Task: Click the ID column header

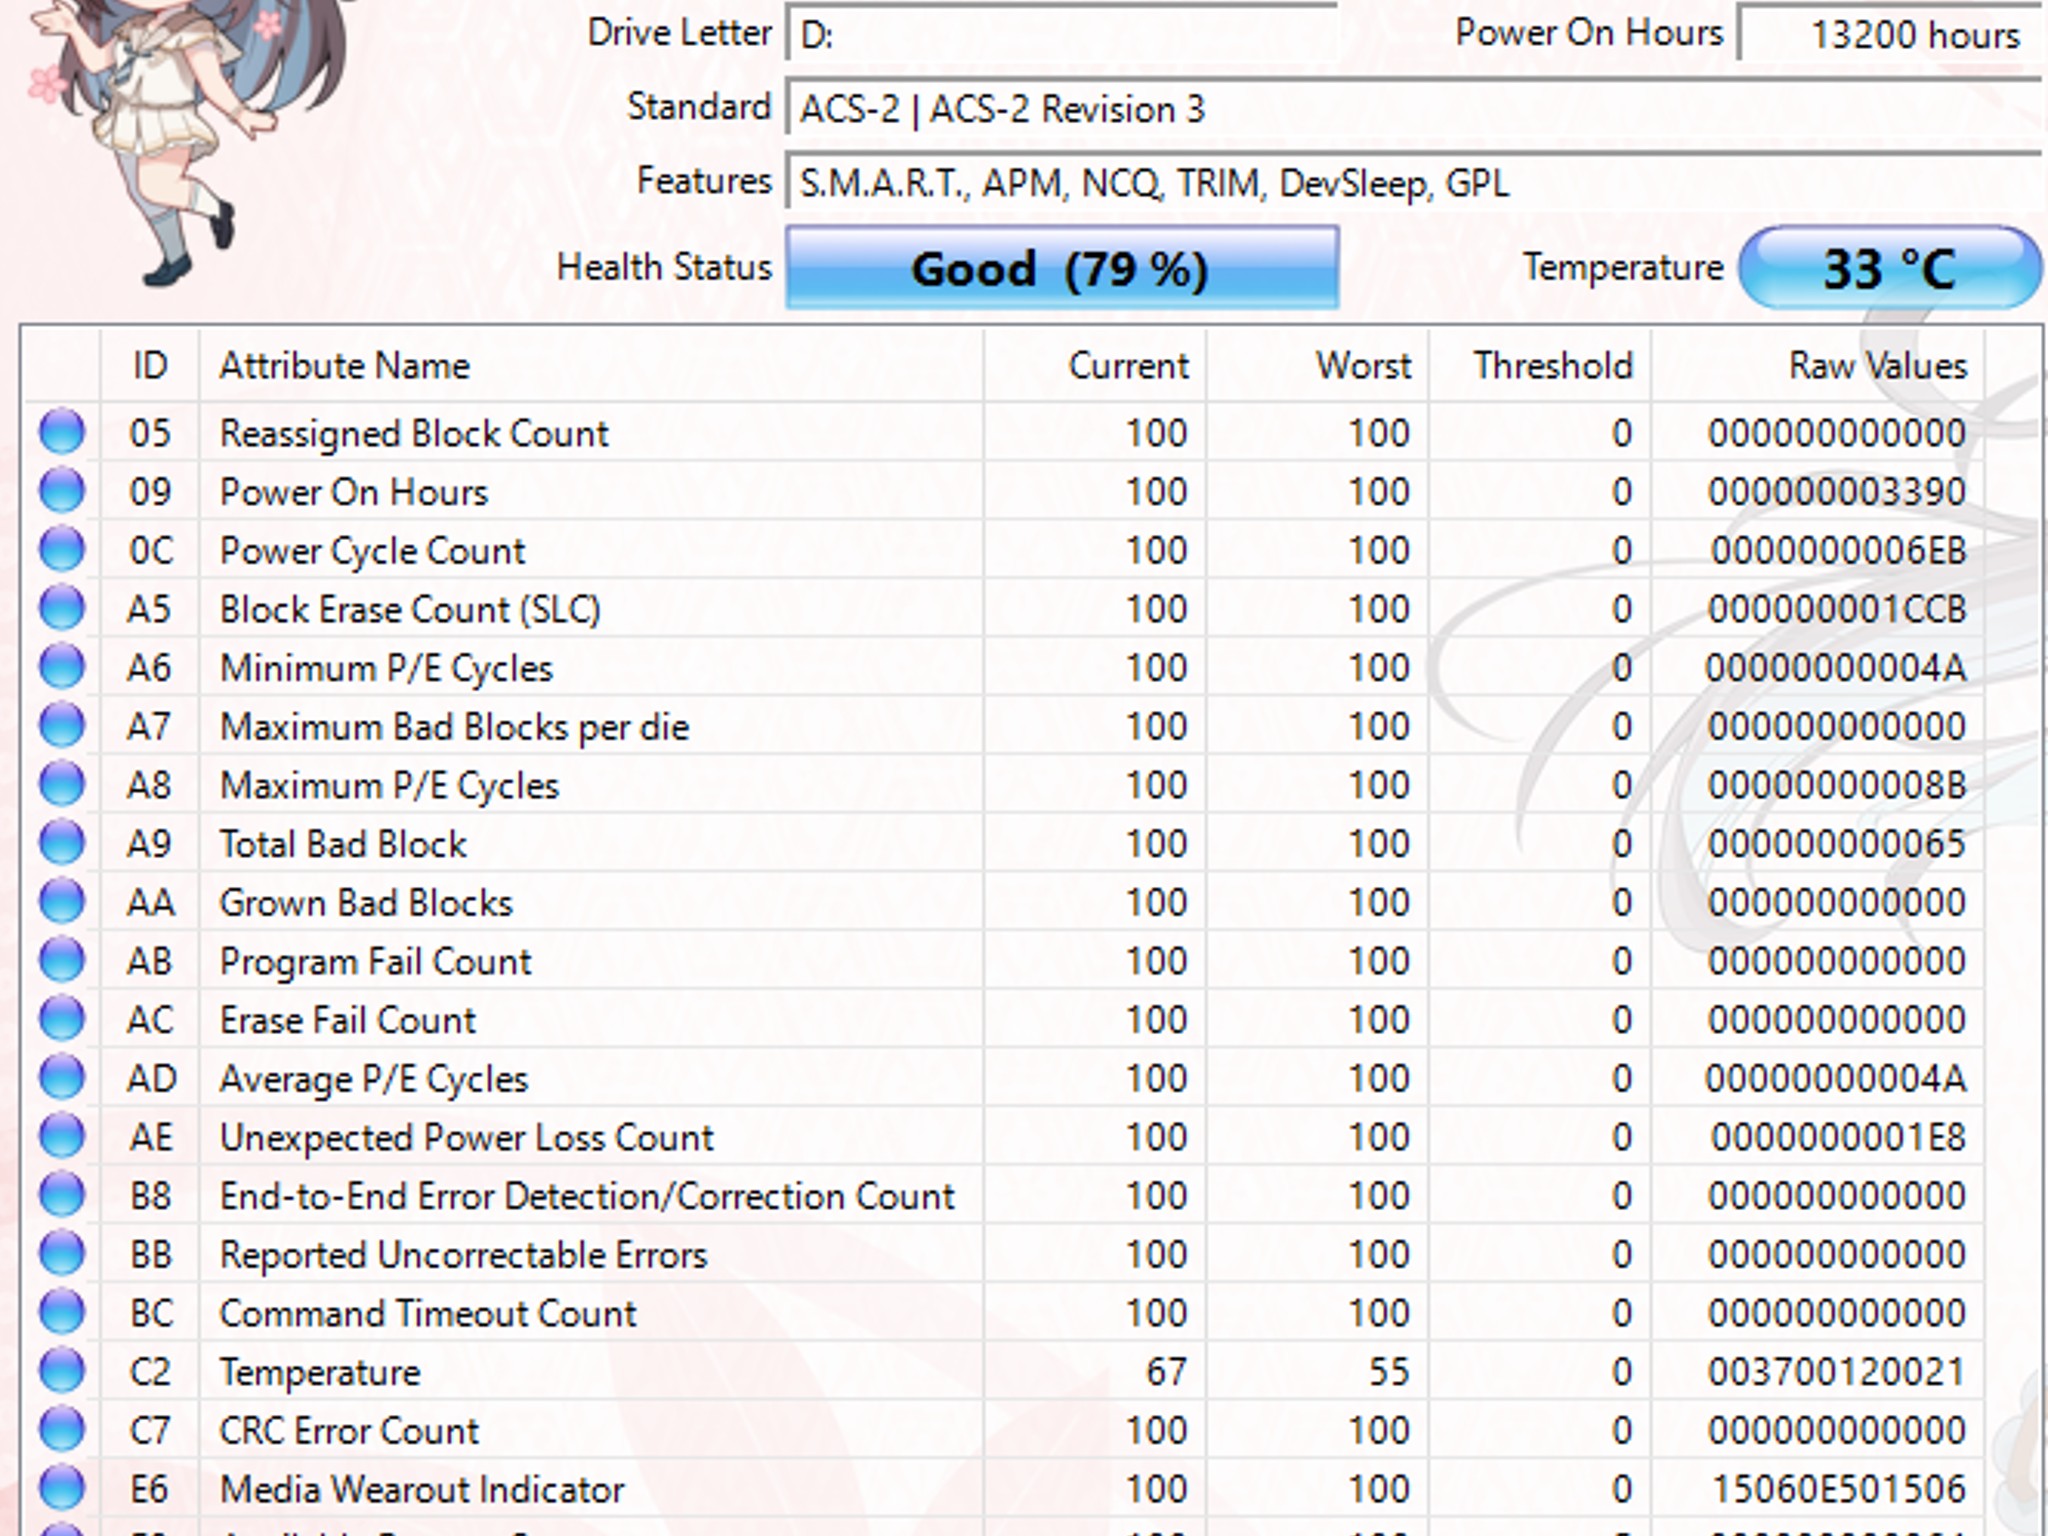Action: pos(150,366)
